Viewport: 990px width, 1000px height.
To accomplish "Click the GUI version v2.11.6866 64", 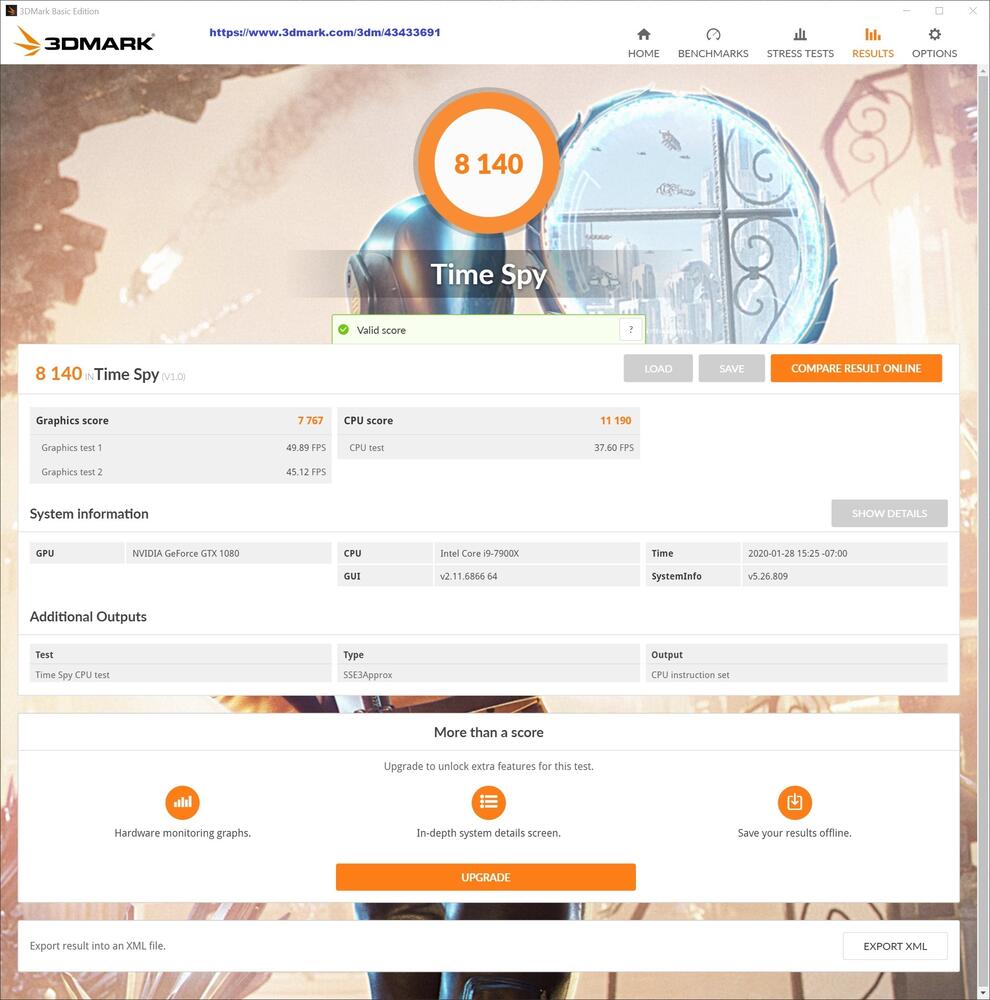I will 468,576.
